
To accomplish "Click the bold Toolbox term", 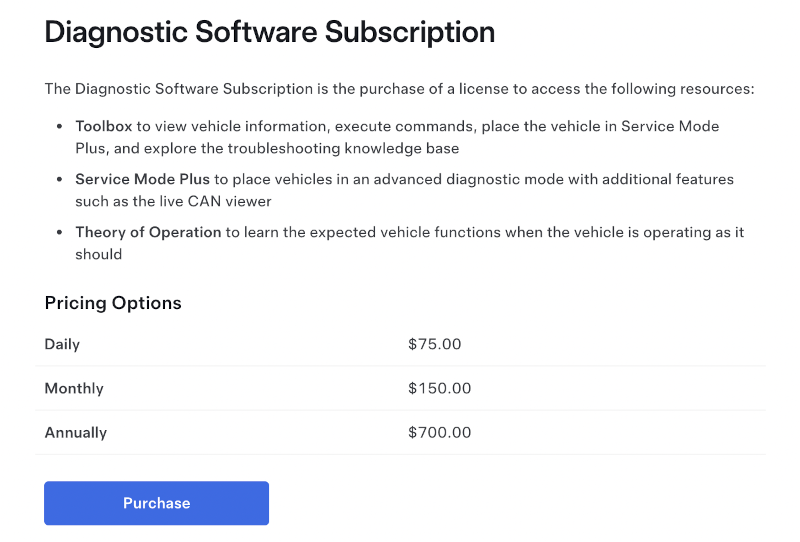I will pos(104,126).
